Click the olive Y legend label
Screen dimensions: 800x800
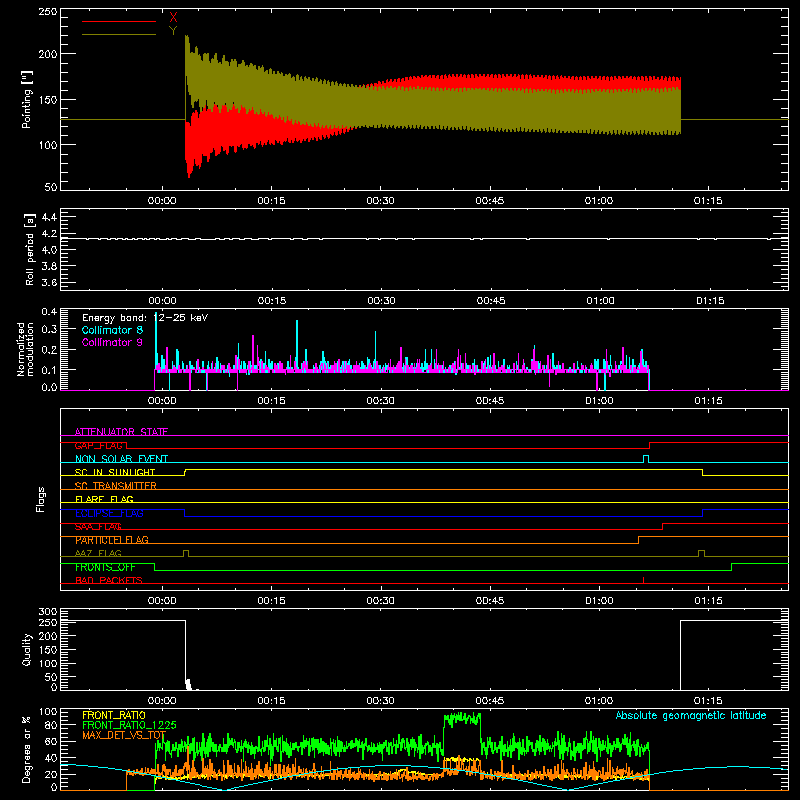(x=173, y=31)
